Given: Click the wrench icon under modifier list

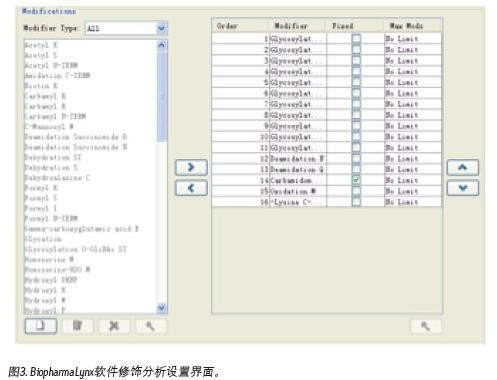Looking at the screenshot, I should (x=151, y=326).
